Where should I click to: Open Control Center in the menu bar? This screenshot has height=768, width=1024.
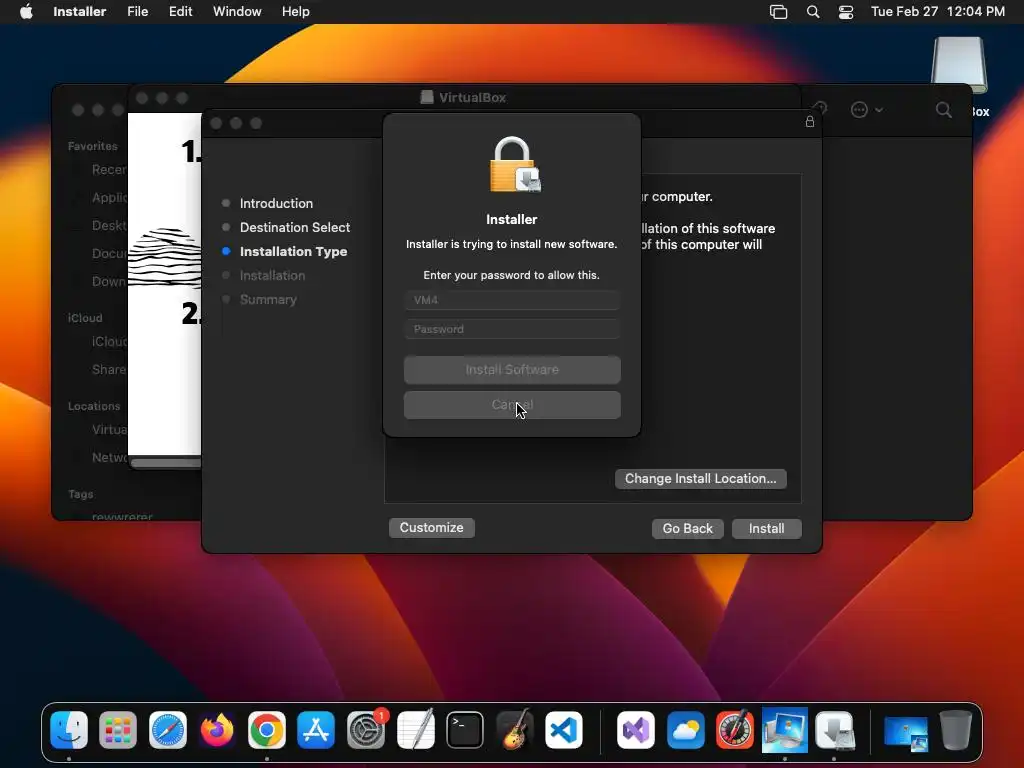[x=846, y=12]
